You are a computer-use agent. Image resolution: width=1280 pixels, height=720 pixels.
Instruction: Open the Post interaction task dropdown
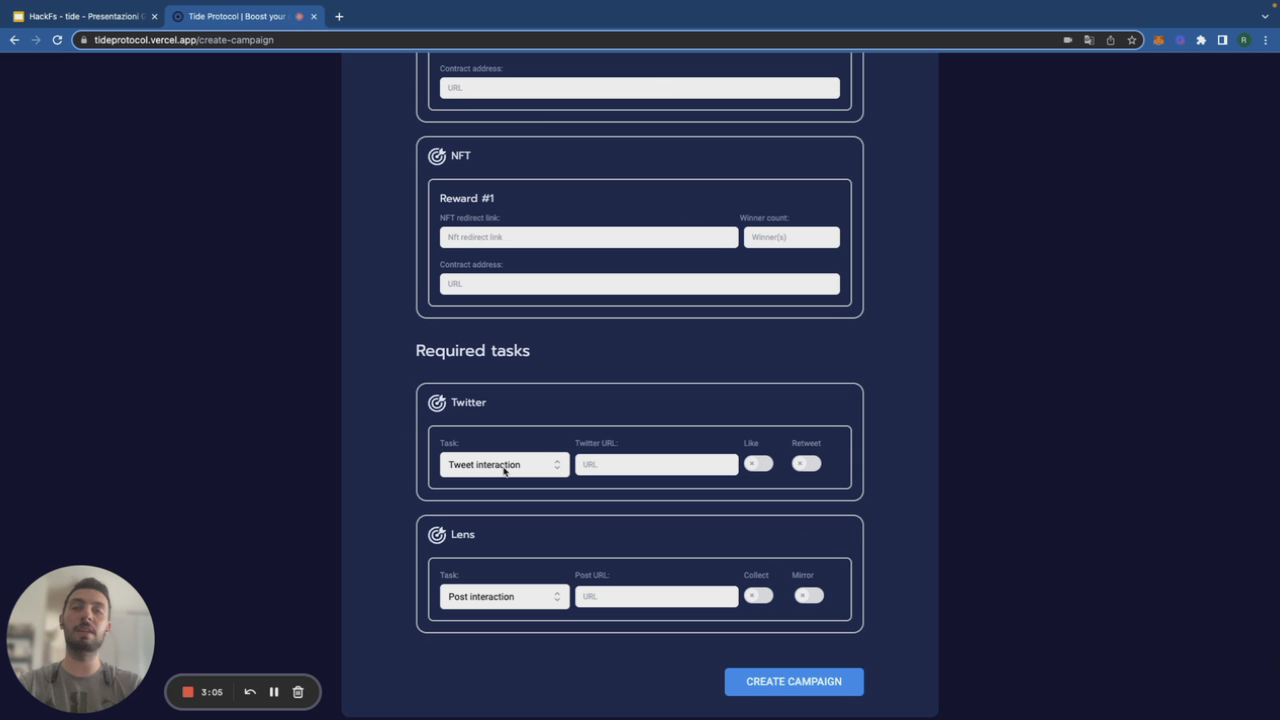coord(504,597)
